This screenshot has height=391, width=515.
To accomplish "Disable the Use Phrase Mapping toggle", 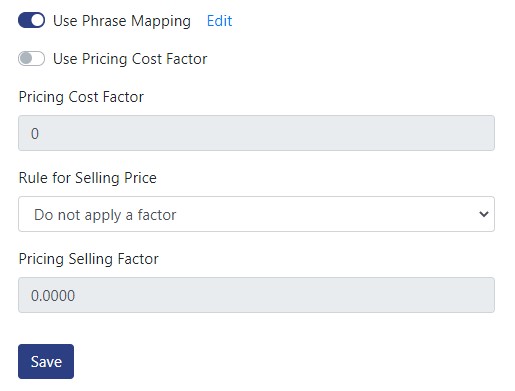I will point(31,20).
